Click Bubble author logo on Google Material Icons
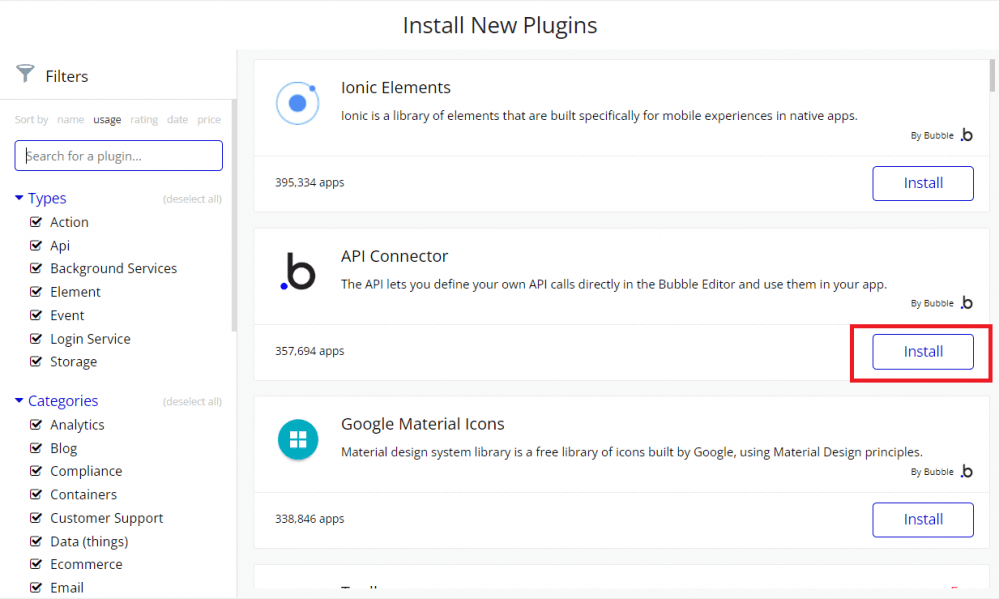999x599 pixels. click(966, 471)
